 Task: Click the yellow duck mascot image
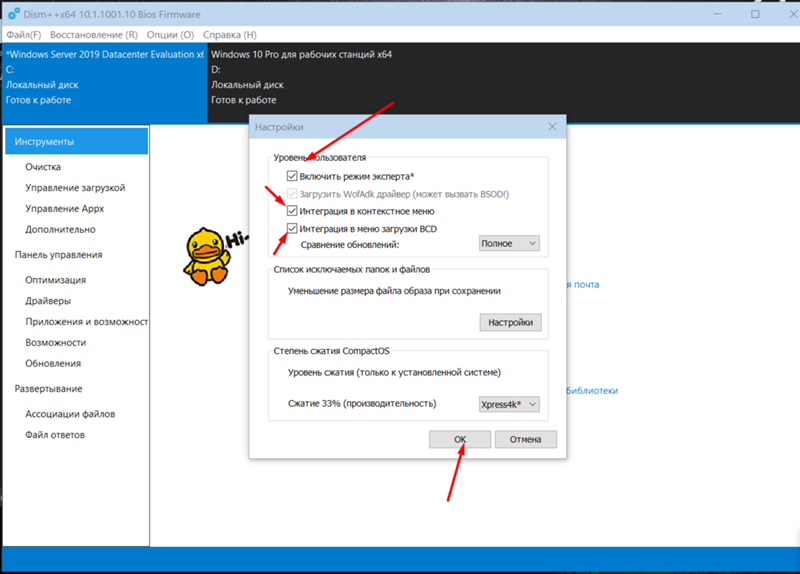207,256
